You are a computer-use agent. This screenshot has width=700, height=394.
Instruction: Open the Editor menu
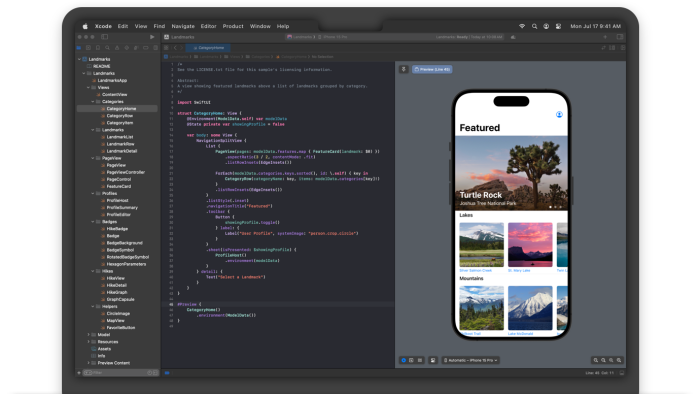(208, 26)
